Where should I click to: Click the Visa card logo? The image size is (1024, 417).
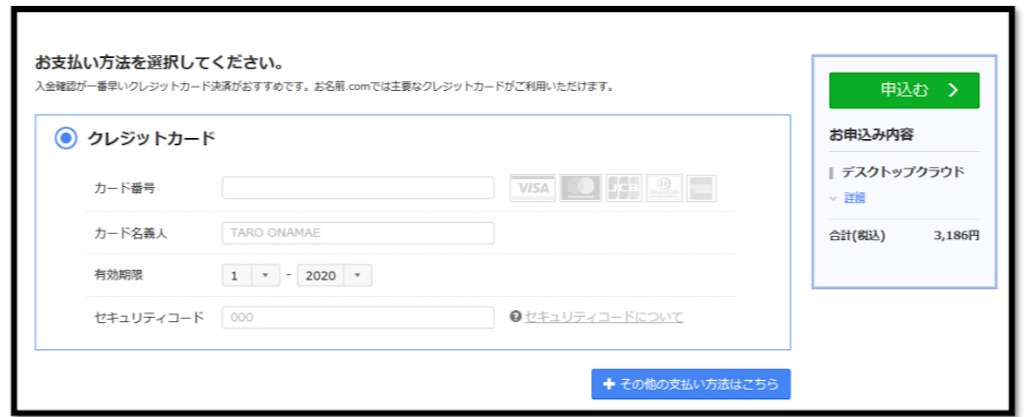pos(532,188)
